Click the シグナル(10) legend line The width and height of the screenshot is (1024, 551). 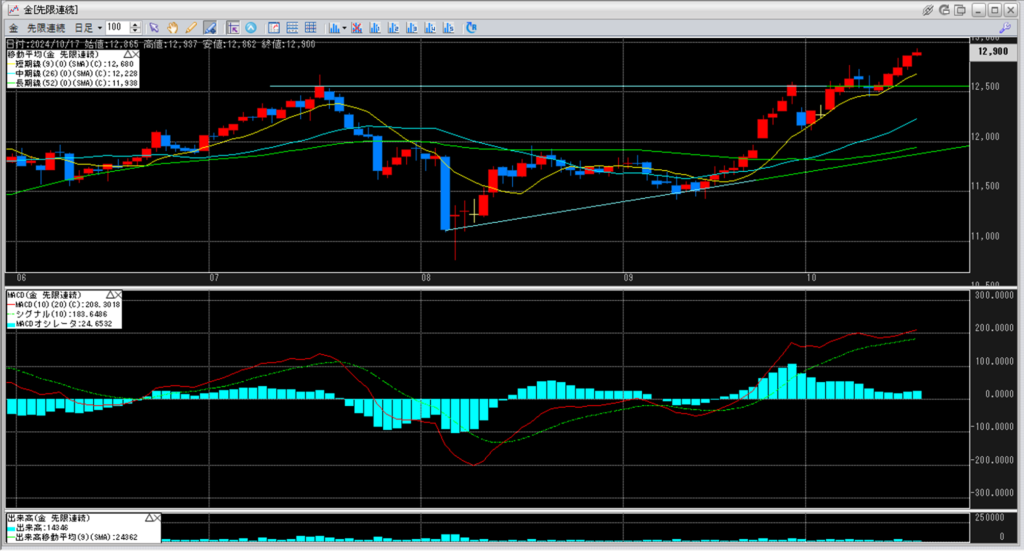57,315
